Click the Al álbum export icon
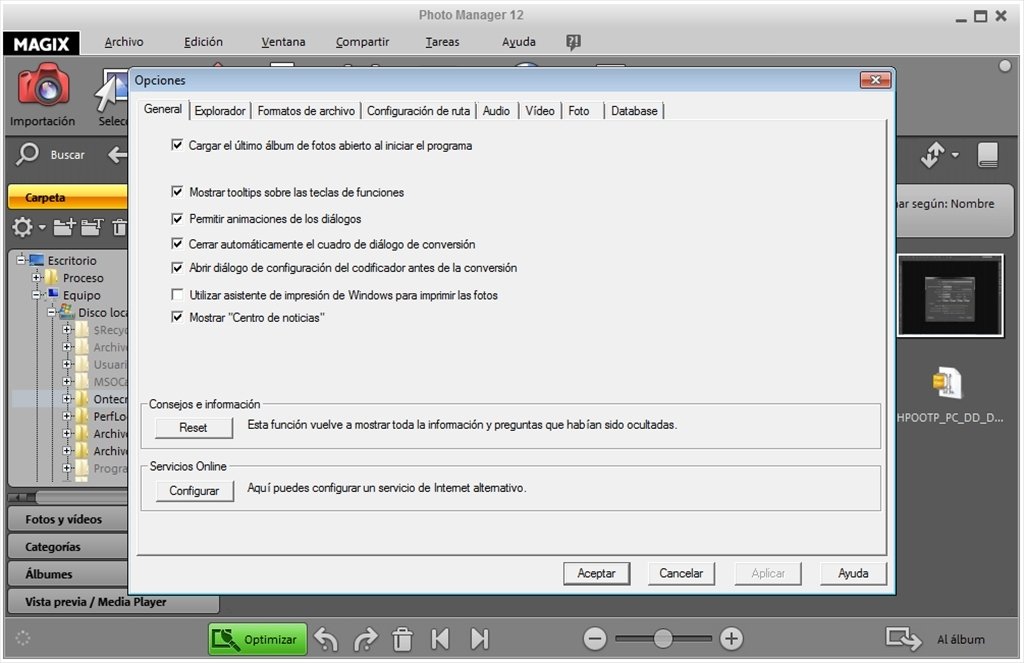This screenshot has width=1024, height=663. coord(903,638)
